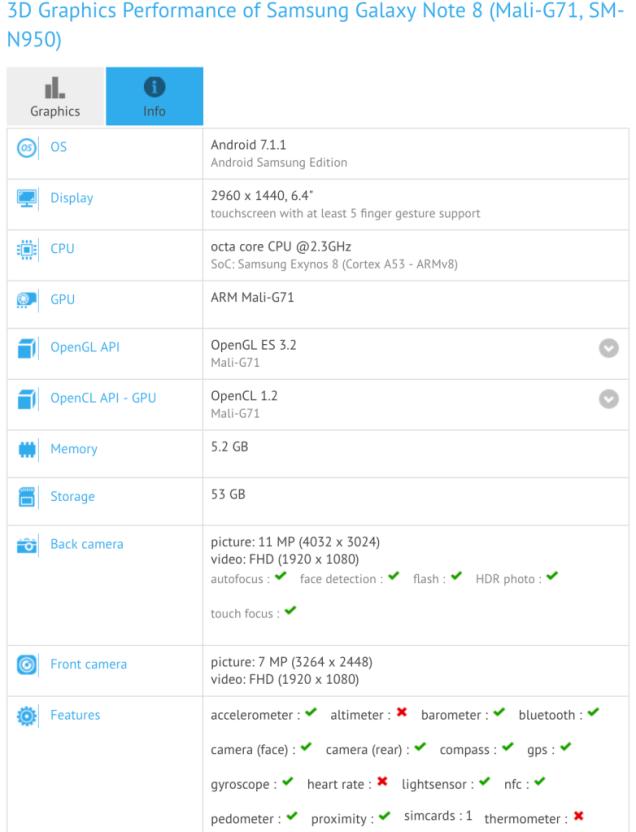Click the Back camera icon
Image resolution: width=636 pixels, height=832 pixels.
27,545
